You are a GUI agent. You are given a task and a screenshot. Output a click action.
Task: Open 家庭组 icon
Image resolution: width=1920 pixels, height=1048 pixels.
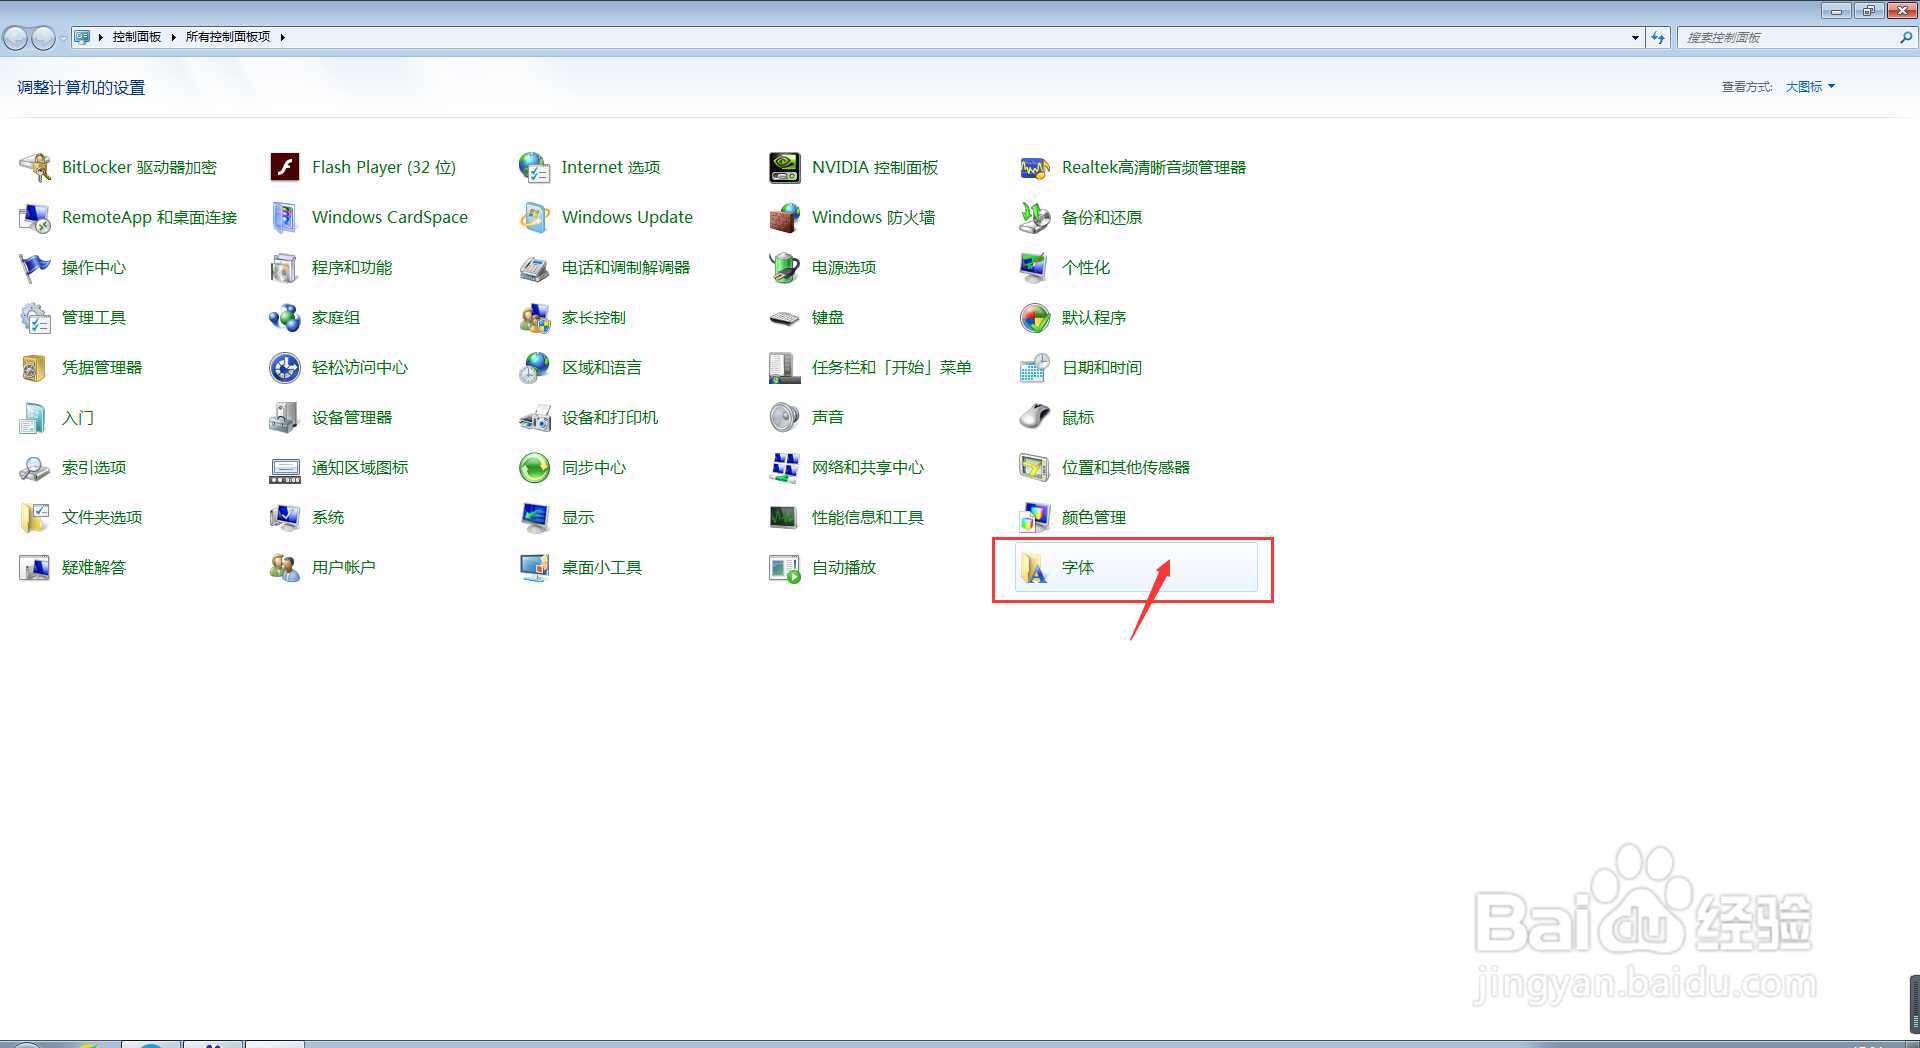tap(285, 317)
